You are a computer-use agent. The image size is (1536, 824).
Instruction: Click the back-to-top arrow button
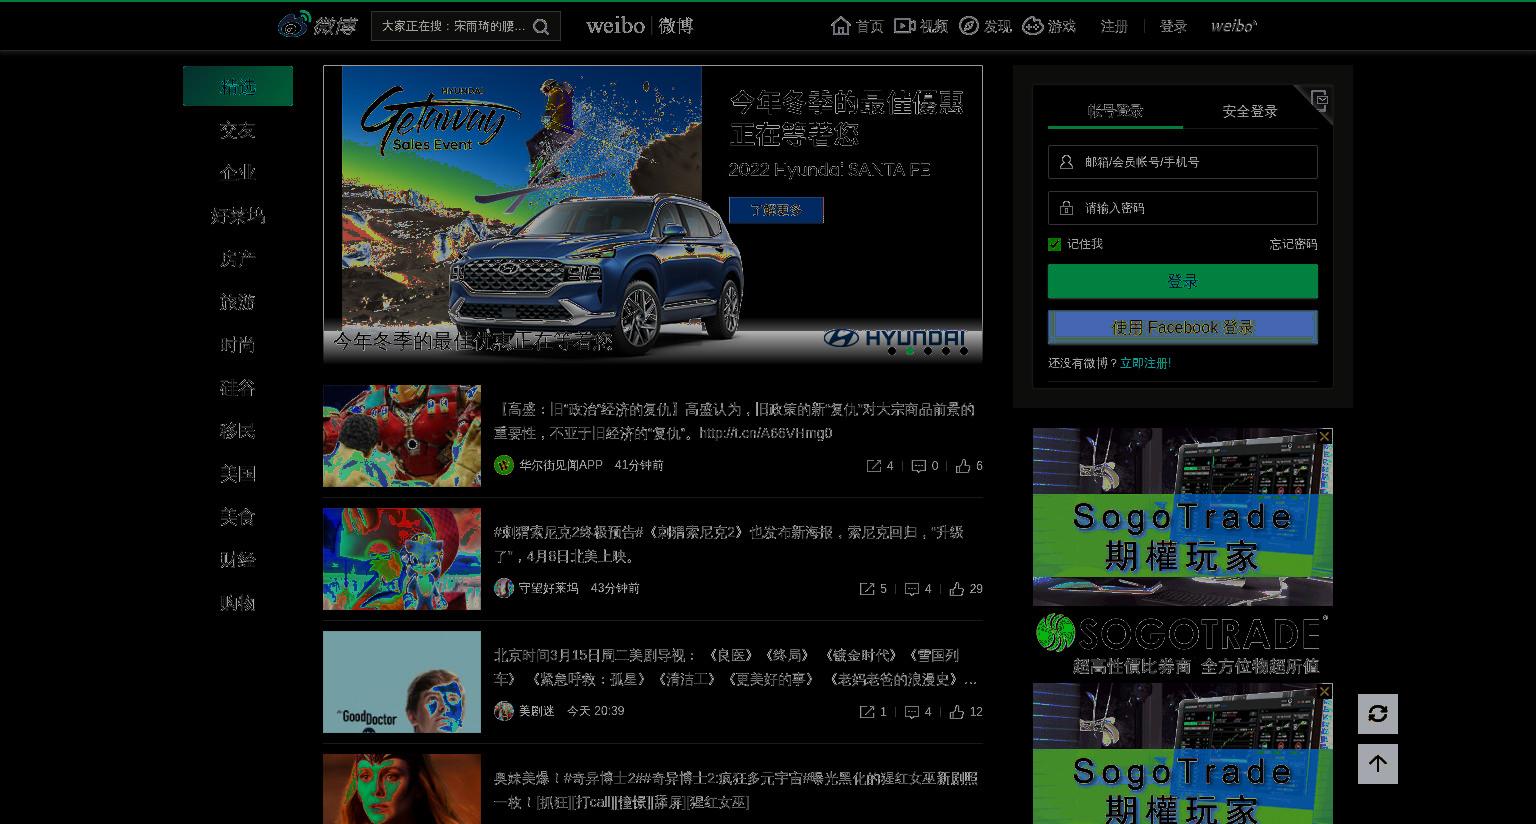click(1378, 764)
